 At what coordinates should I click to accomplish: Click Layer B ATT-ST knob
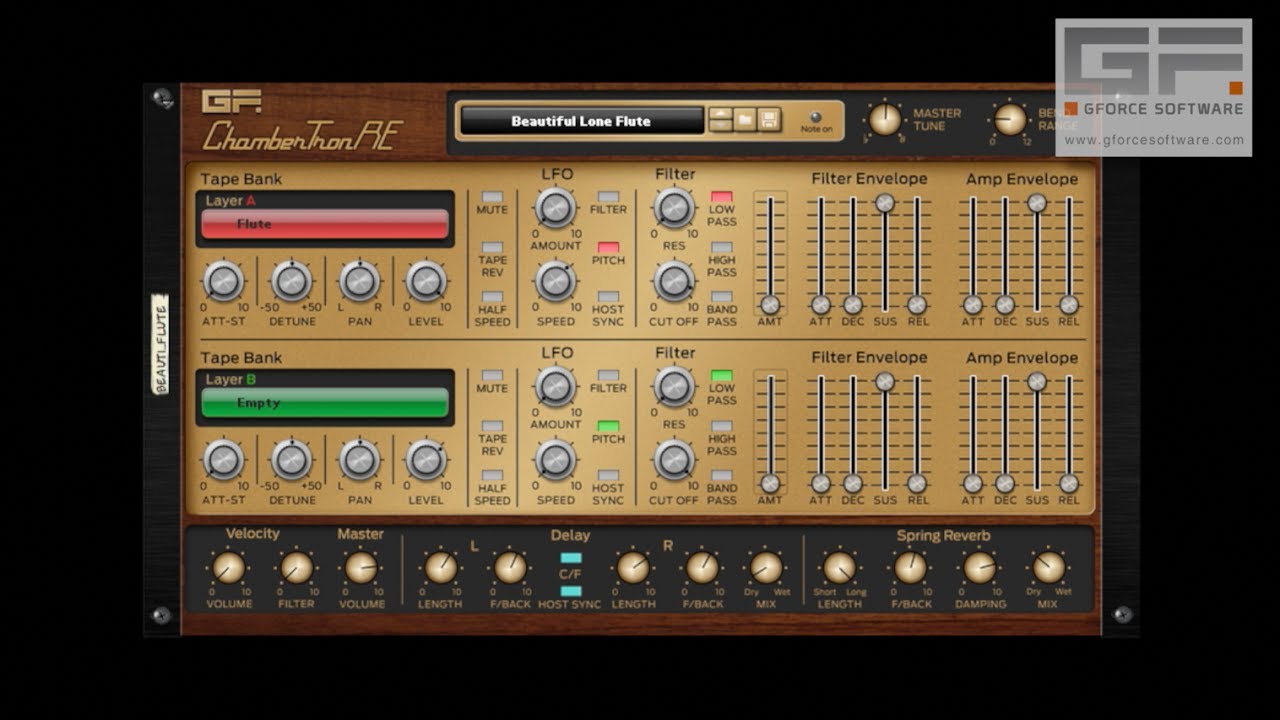click(x=224, y=460)
